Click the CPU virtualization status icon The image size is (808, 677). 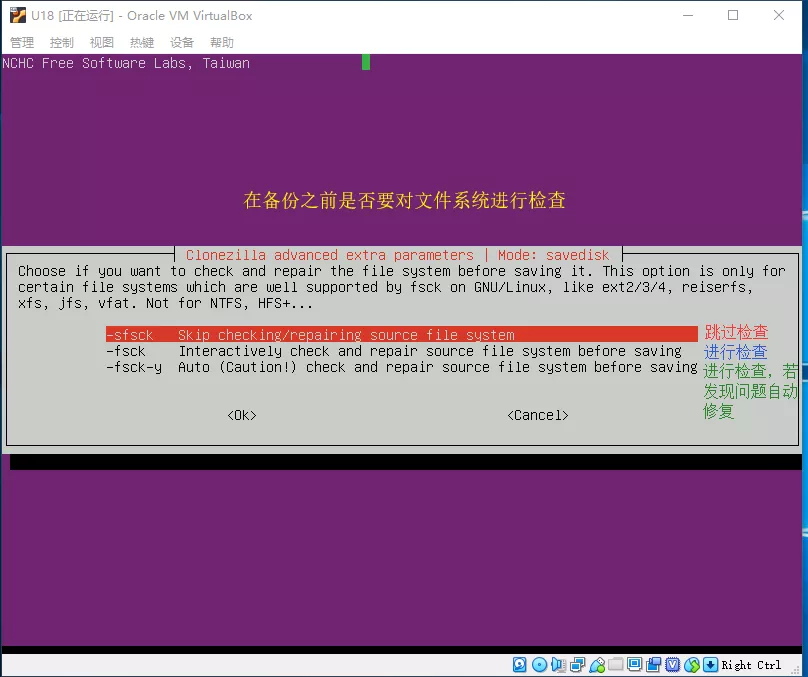tap(672, 665)
